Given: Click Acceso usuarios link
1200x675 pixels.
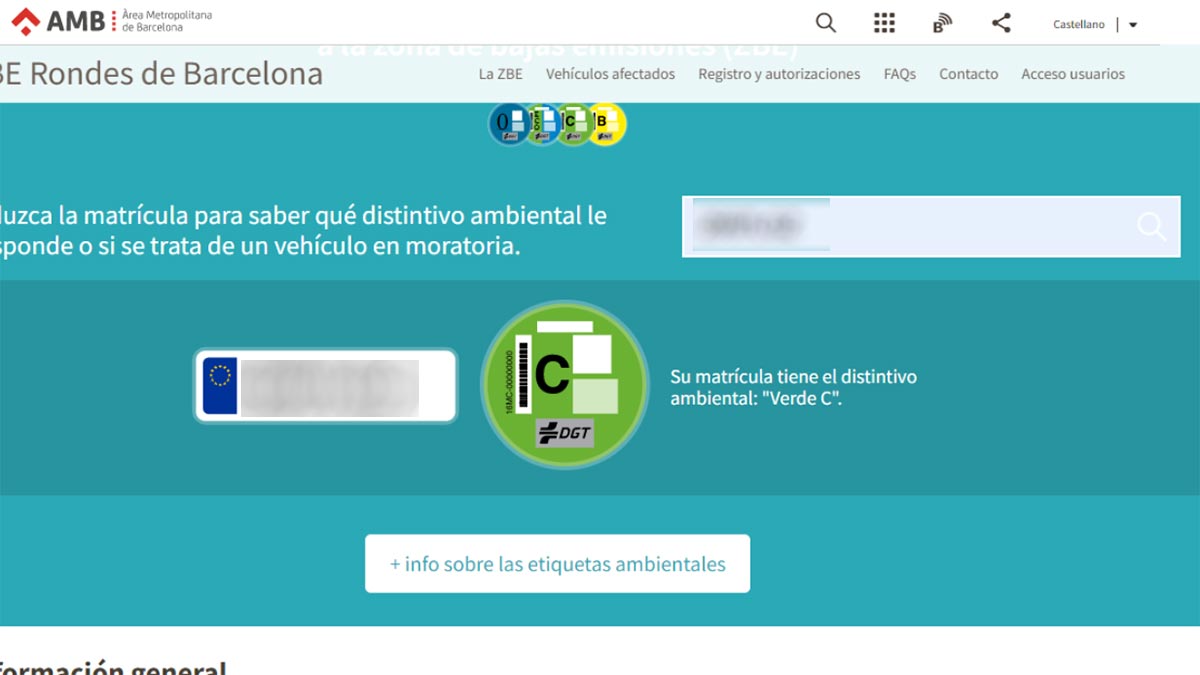Looking at the screenshot, I should [x=1073, y=74].
